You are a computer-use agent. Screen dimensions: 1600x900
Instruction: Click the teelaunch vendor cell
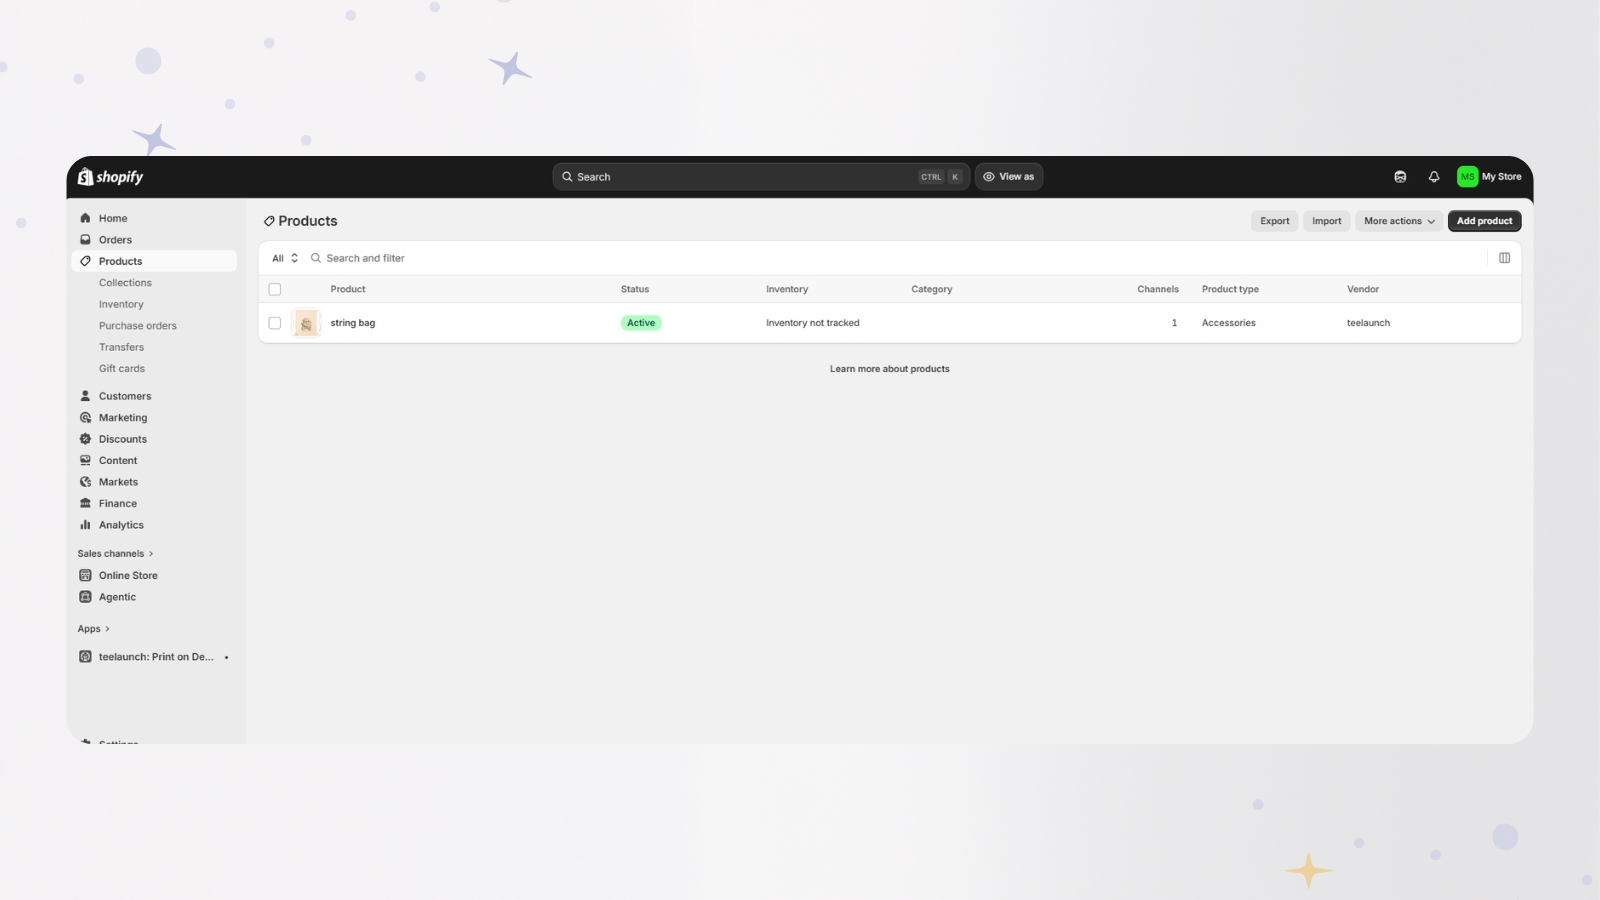pyautogui.click(x=1368, y=323)
